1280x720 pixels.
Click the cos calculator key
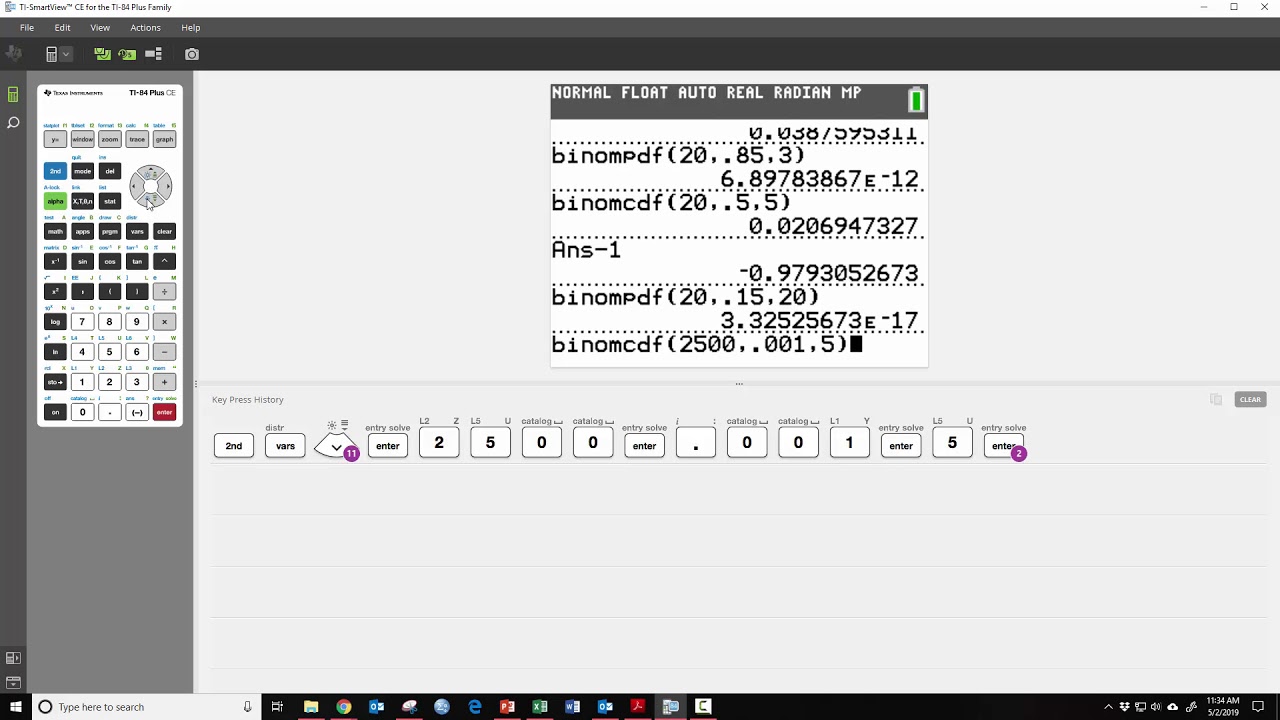(110, 261)
